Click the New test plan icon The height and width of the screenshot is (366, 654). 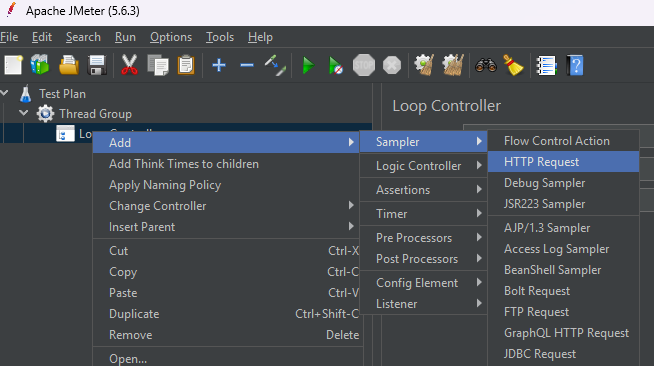click(x=13, y=65)
